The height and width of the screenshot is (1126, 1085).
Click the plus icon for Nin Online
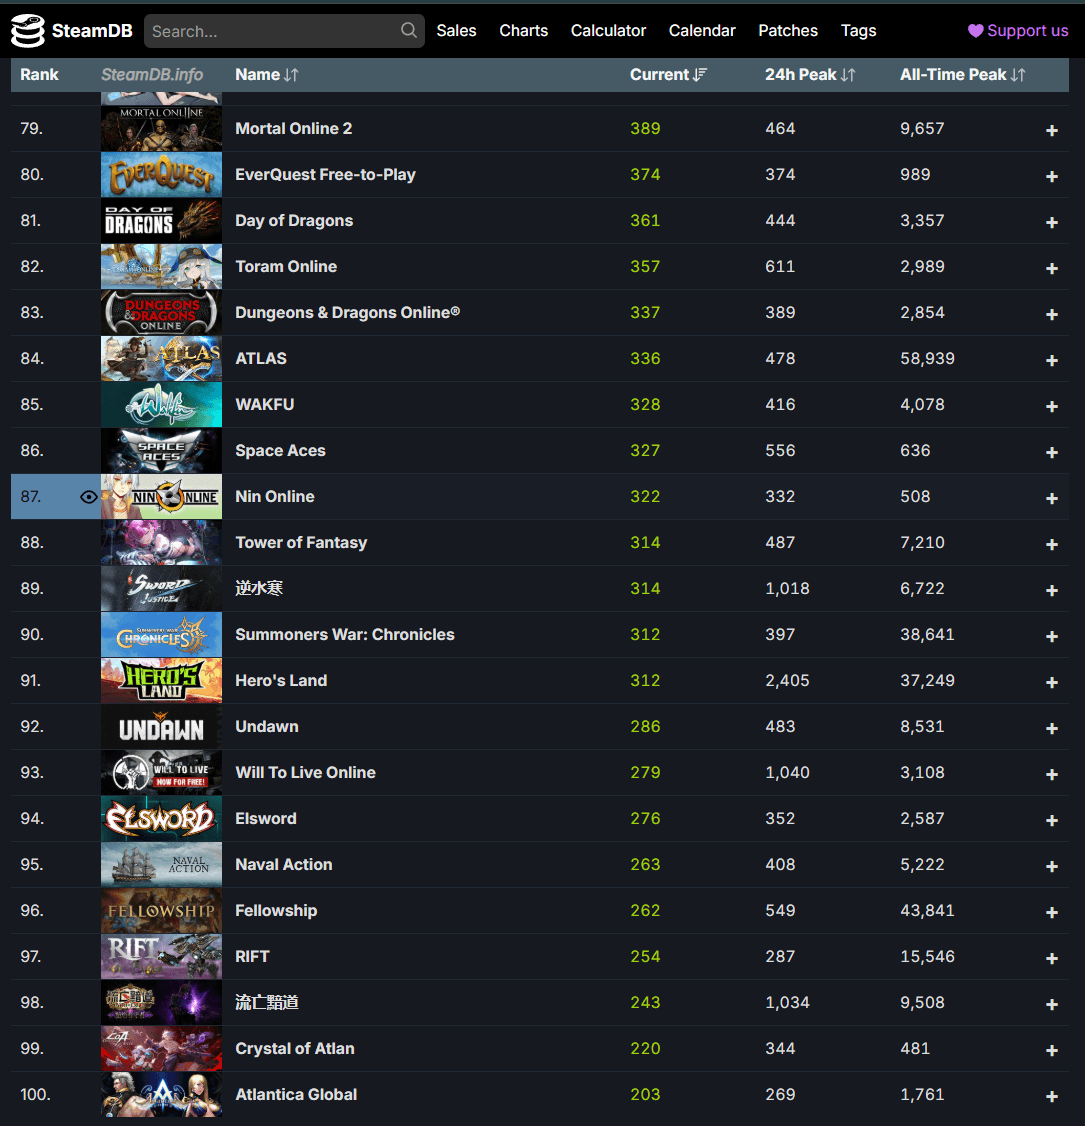[x=1051, y=498]
